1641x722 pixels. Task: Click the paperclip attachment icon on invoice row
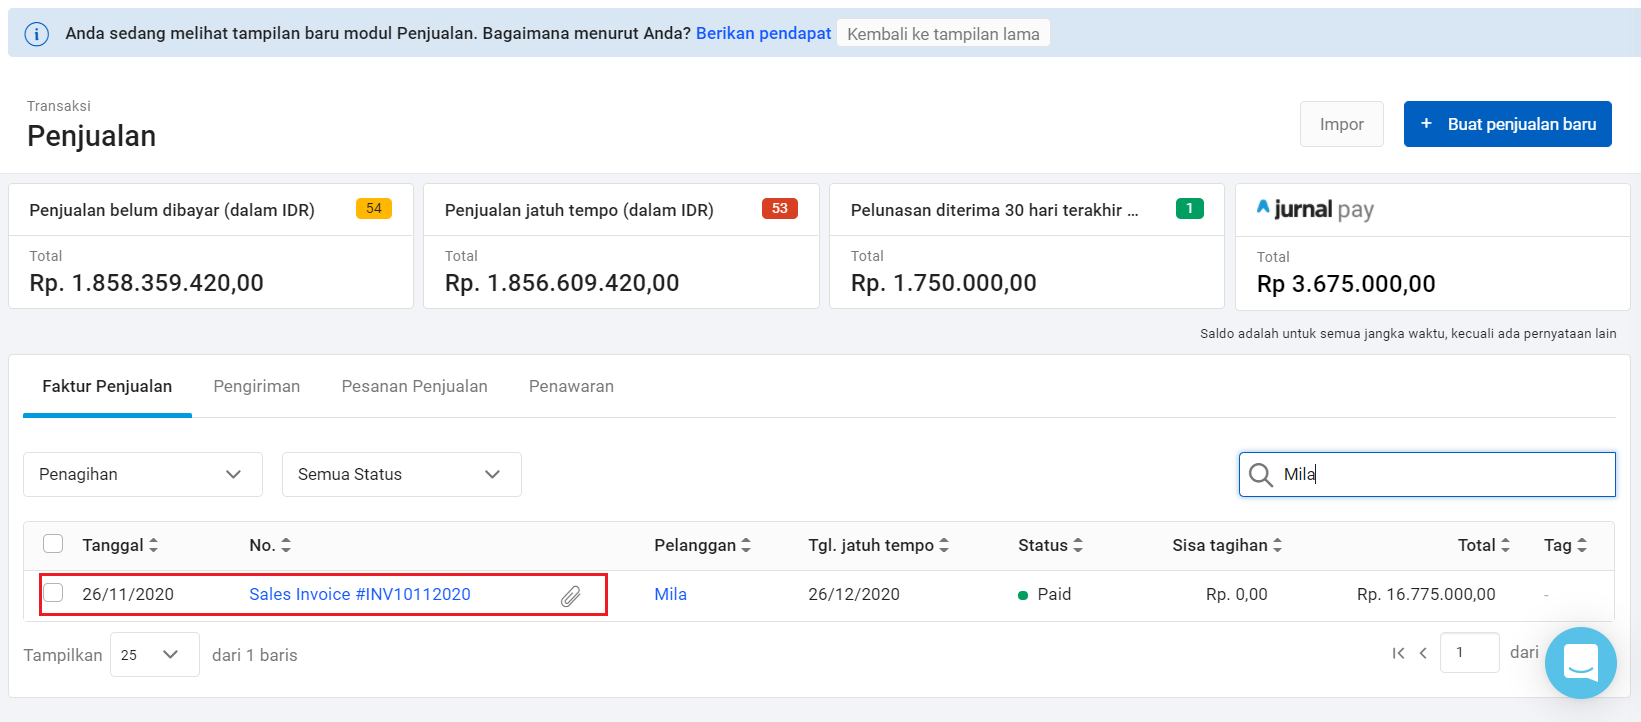coord(570,596)
